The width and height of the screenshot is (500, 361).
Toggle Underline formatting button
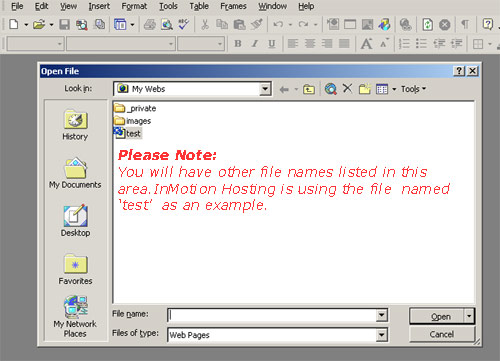click(272, 44)
